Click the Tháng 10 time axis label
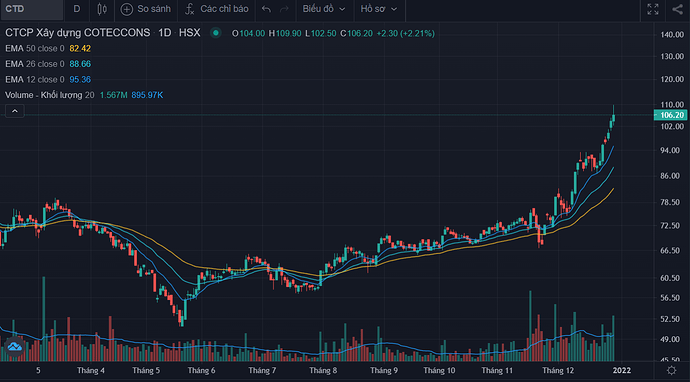 pyautogui.click(x=439, y=370)
